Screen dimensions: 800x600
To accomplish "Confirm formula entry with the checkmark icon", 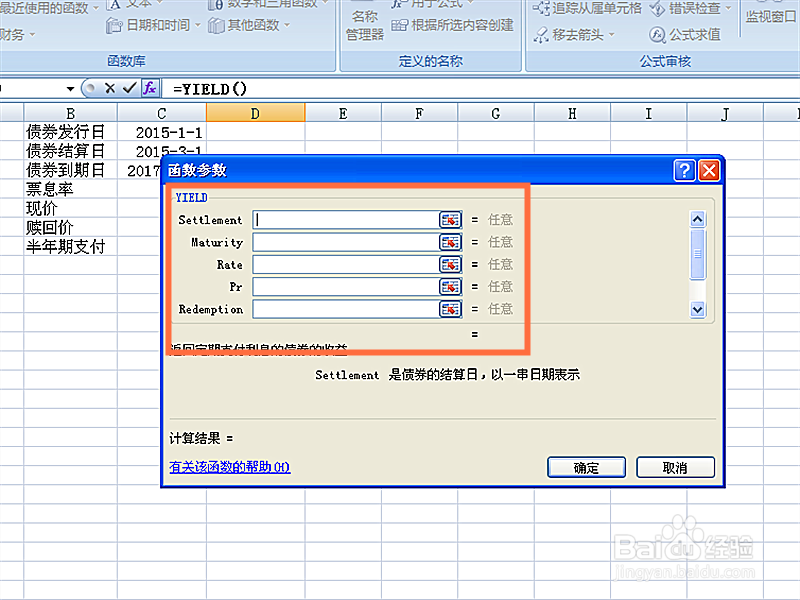I will [x=130, y=88].
